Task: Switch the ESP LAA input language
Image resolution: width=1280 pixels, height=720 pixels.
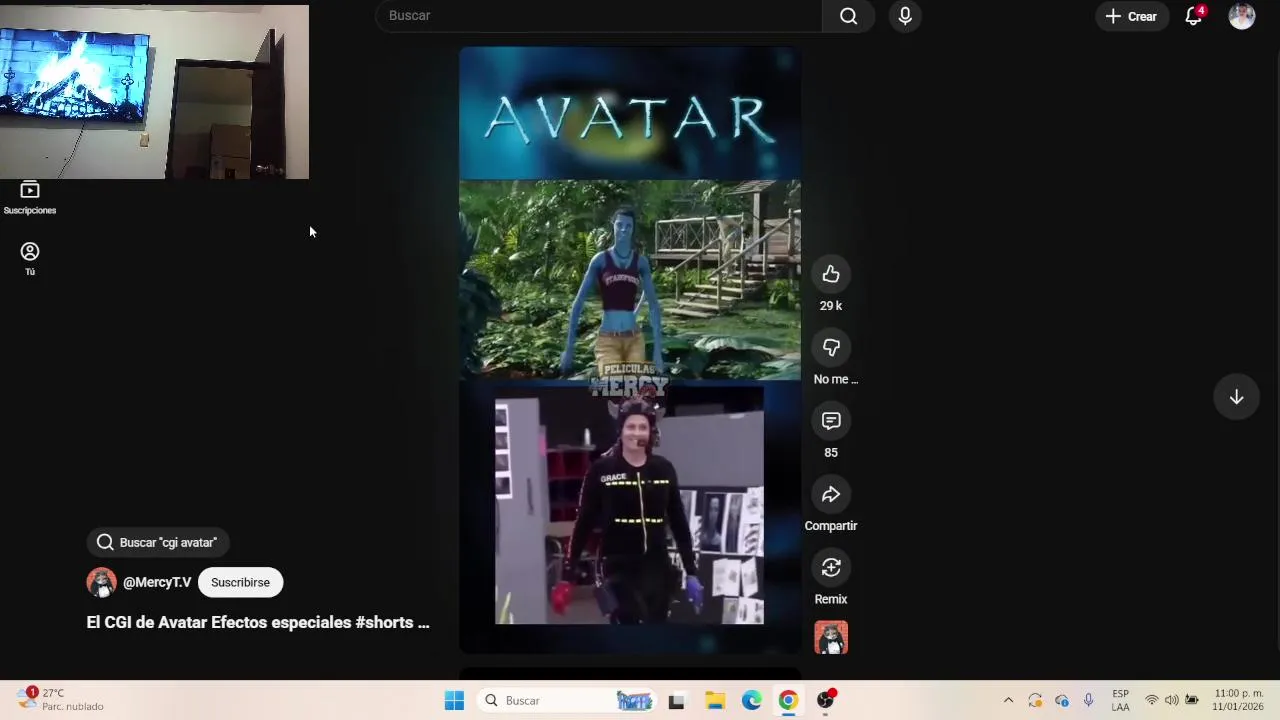Action: [1120, 700]
